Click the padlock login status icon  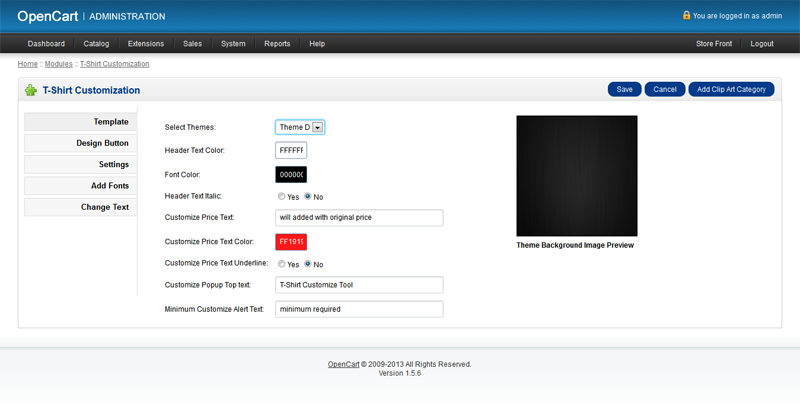tap(686, 16)
